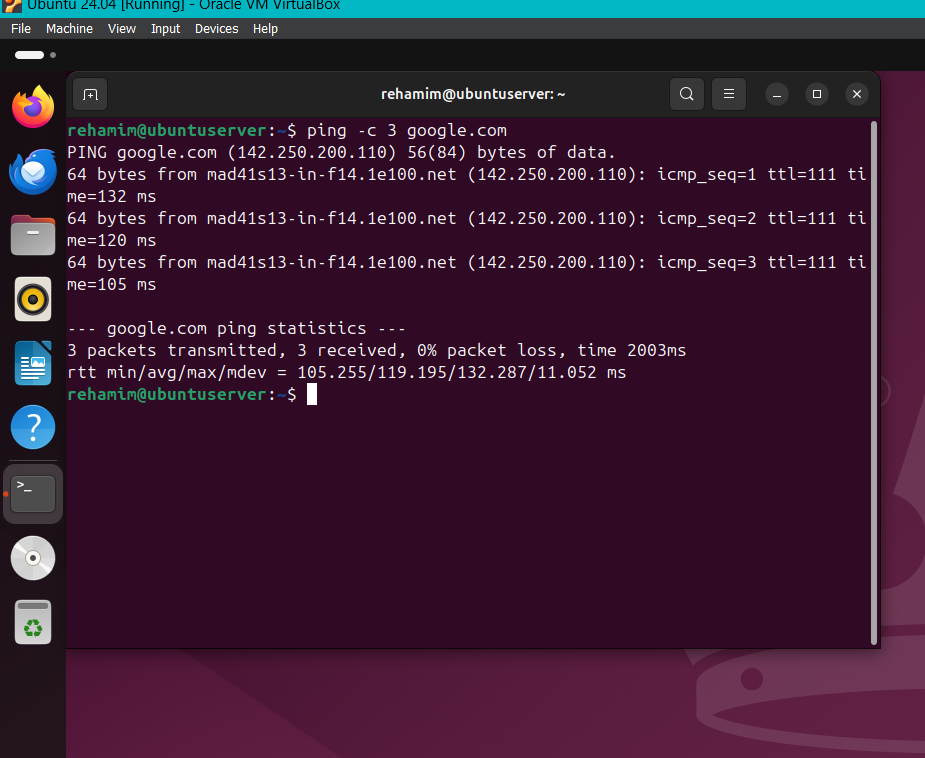Screen dimensions: 925x758
Task: Open the Files manager dock icon
Action: 33,235
